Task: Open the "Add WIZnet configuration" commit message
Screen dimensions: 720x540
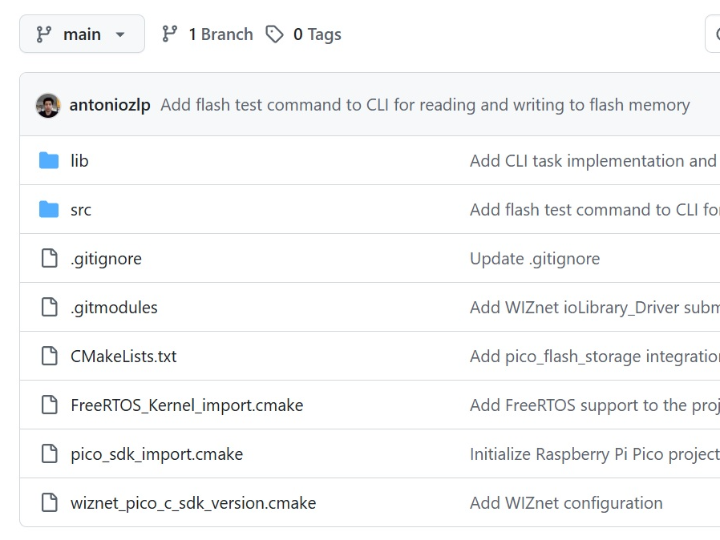Action: point(566,503)
